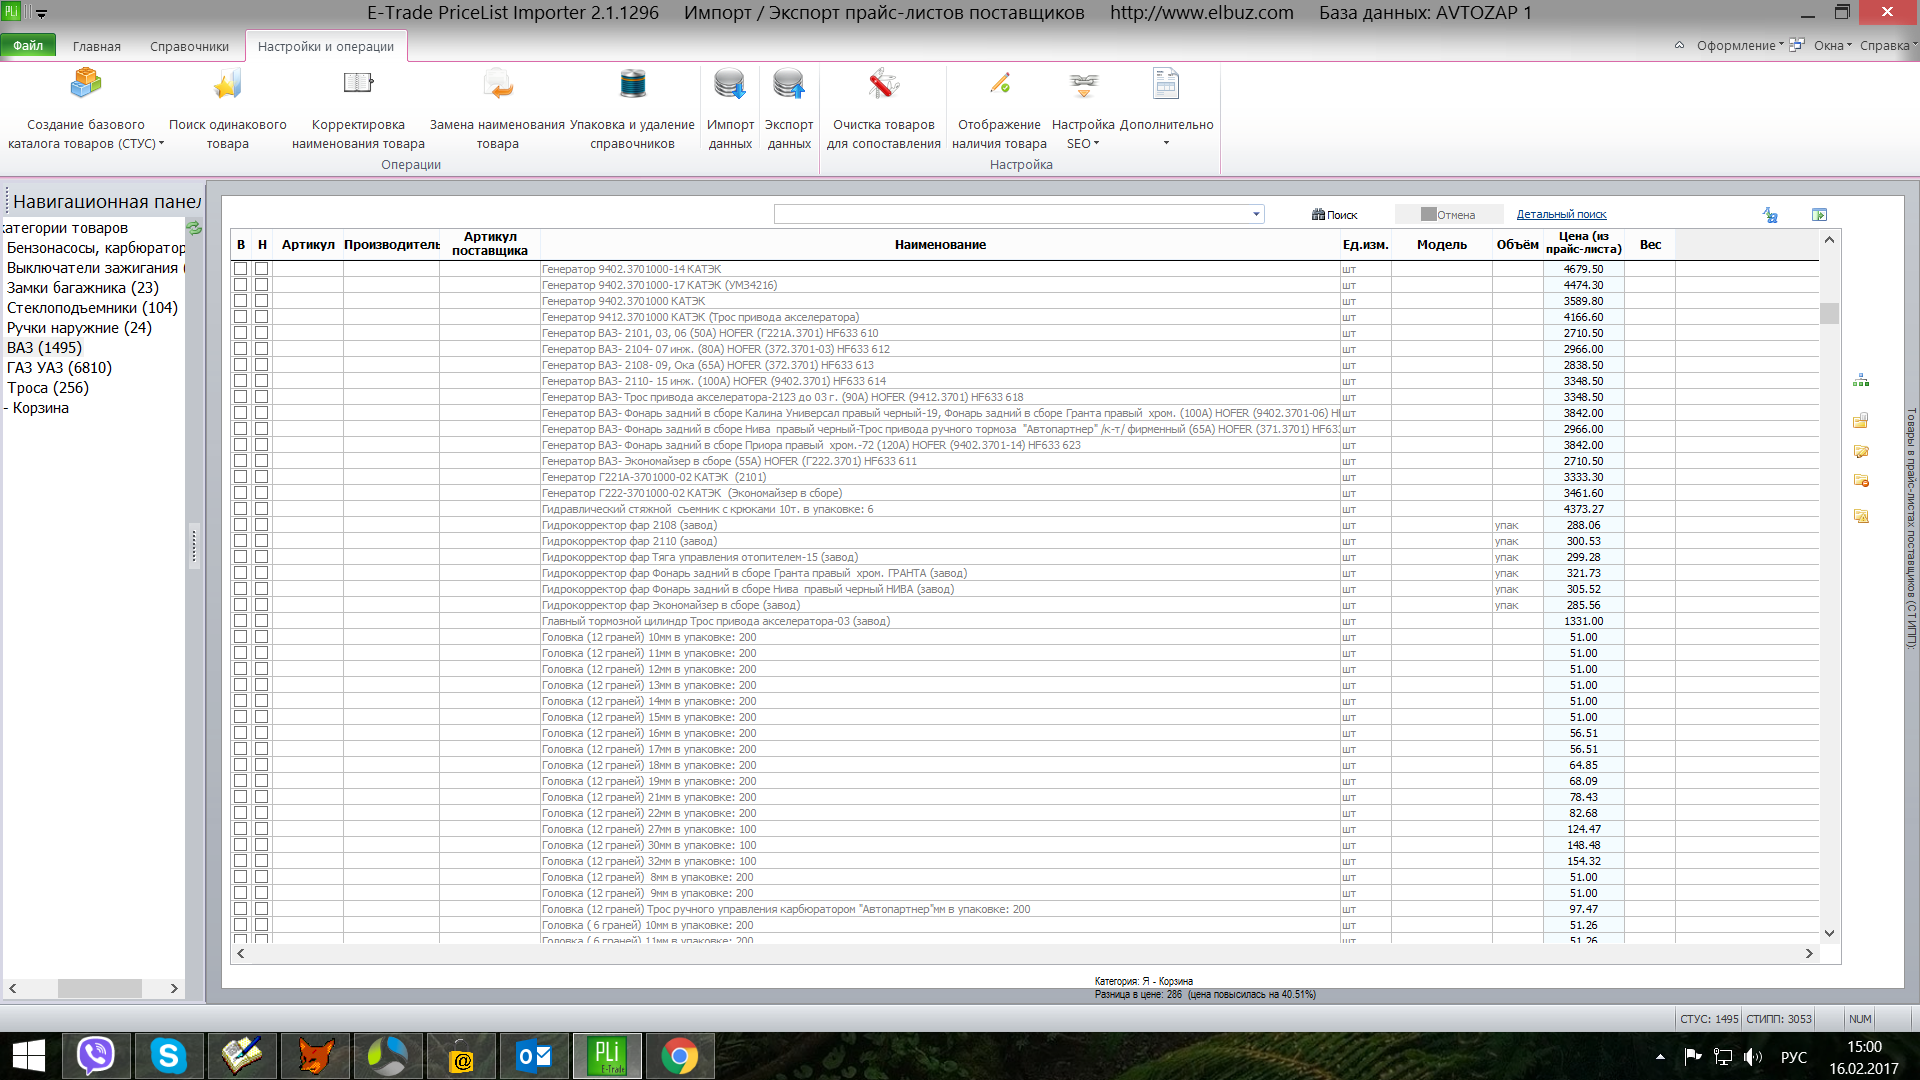Check Н box for Генератор 9402.3701000-14 КАТЭК

(261, 269)
